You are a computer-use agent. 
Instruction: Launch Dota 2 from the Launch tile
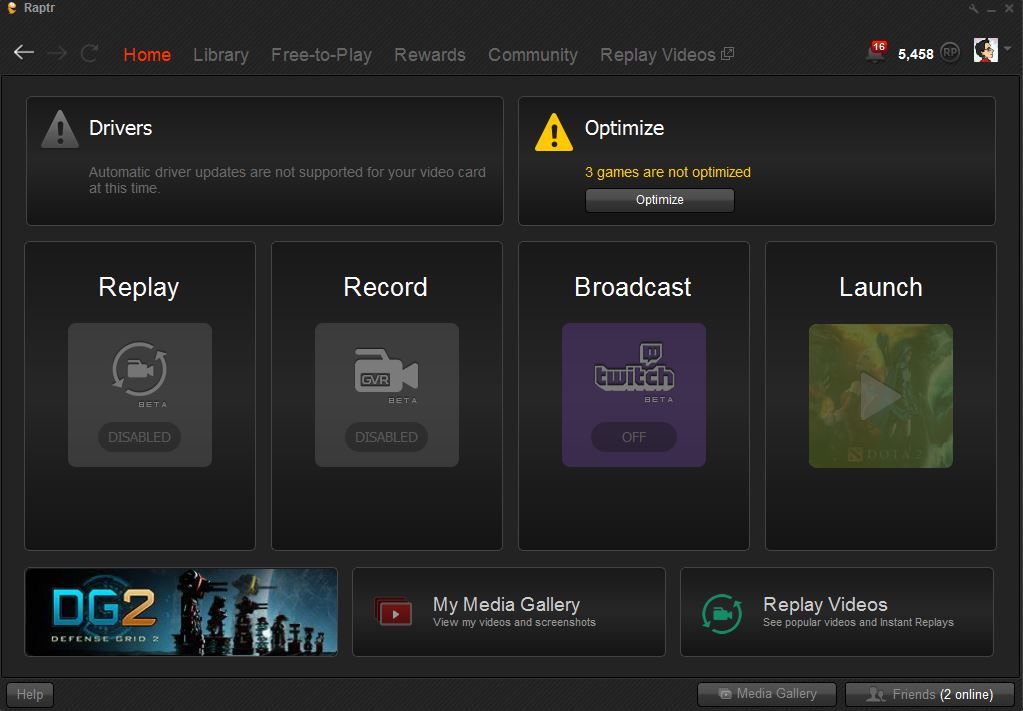point(881,396)
